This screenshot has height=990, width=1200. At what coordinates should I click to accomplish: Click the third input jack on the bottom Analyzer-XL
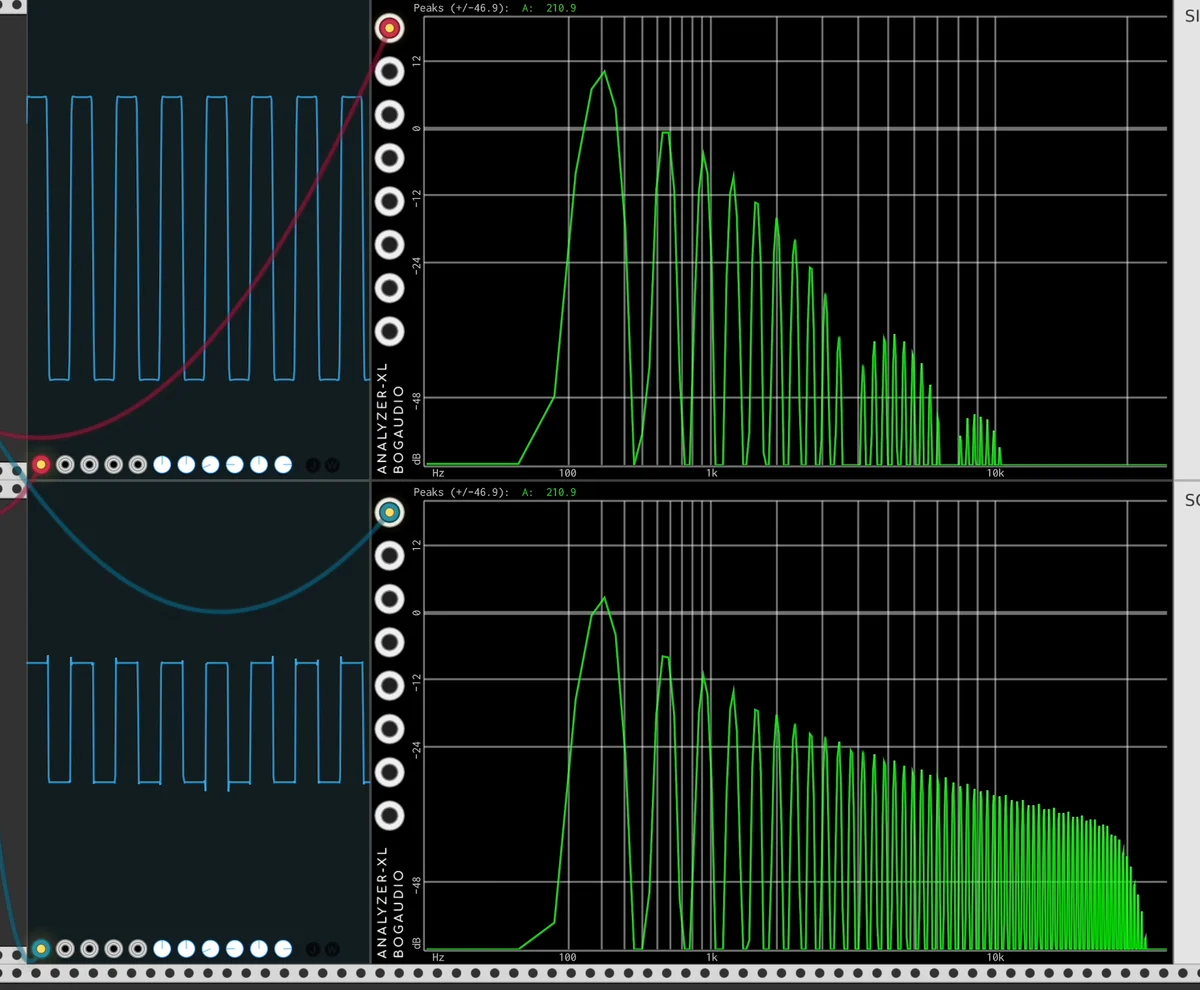pyautogui.click(x=389, y=599)
